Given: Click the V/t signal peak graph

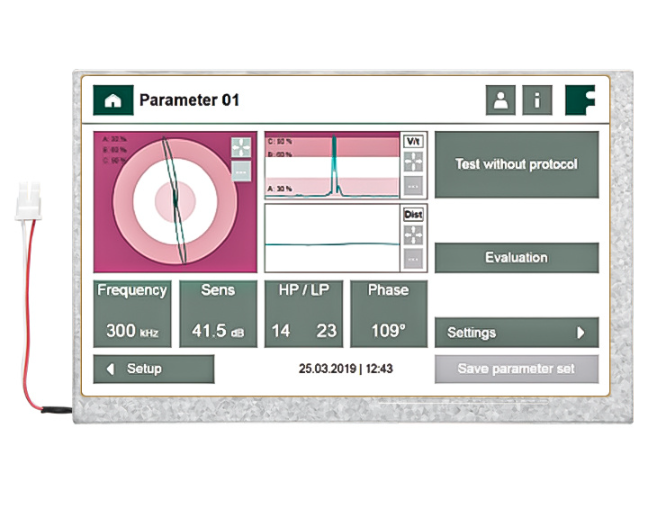Looking at the screenshot, I should pyautogui.click(x=332, y=165).
